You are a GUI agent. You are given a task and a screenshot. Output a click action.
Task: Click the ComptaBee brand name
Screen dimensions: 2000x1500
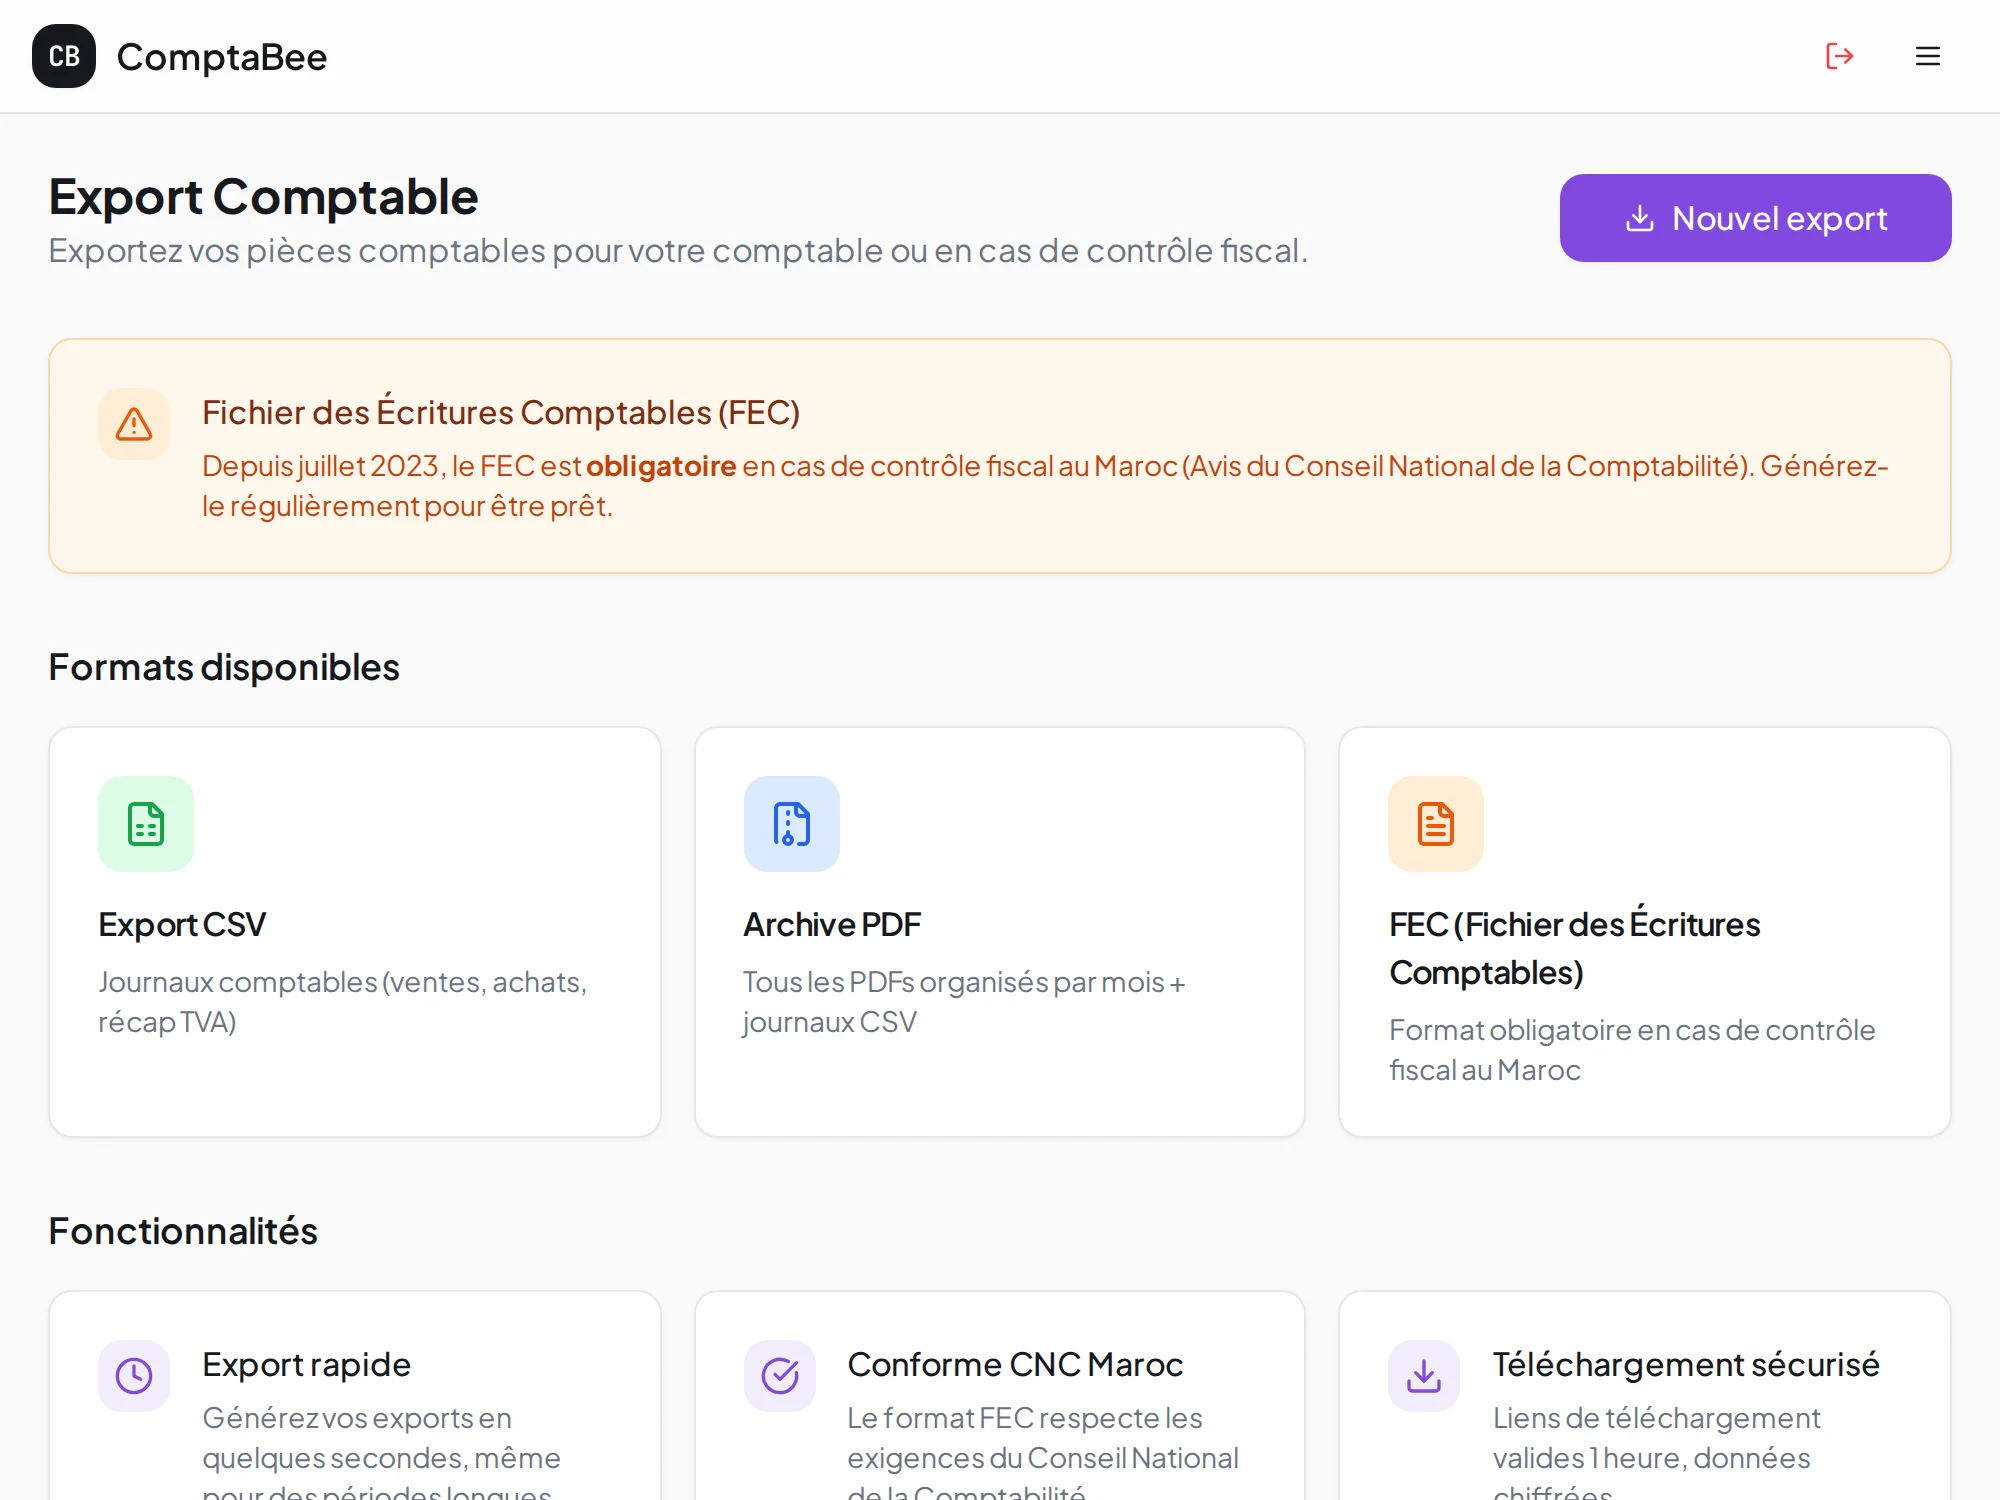[222, 57]
